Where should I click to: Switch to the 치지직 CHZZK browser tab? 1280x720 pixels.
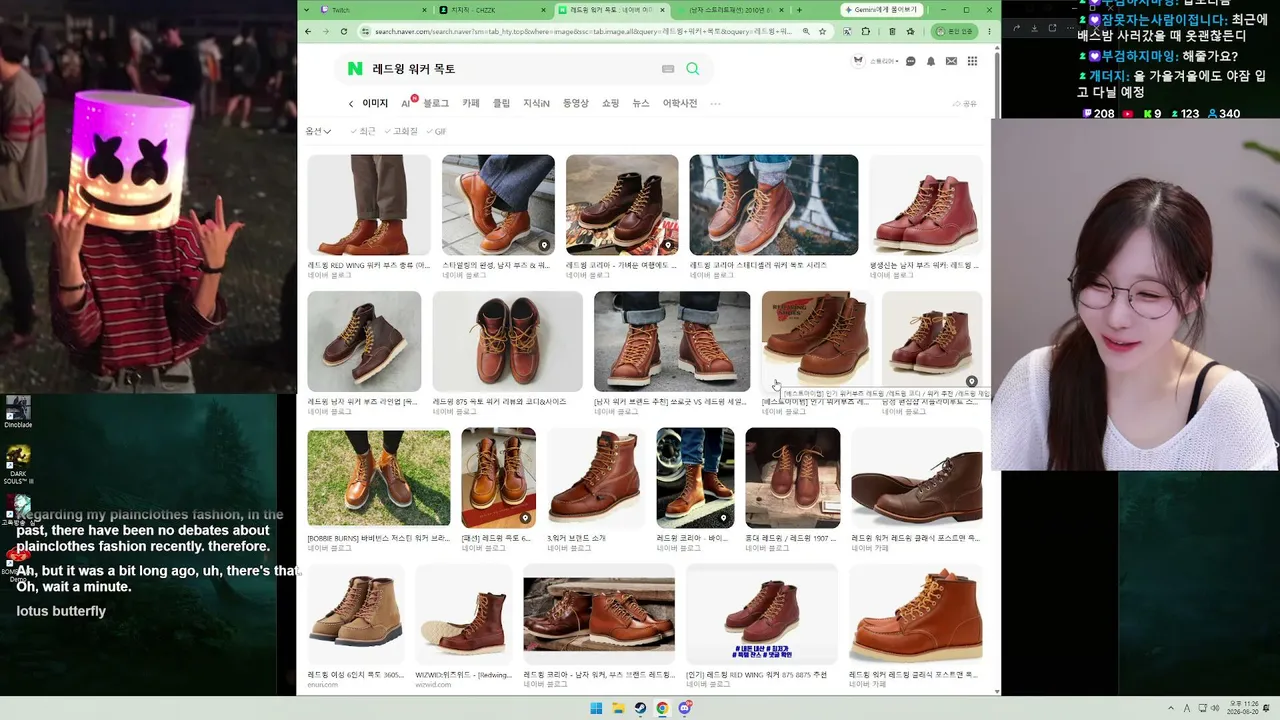click(x=492, y=10)
